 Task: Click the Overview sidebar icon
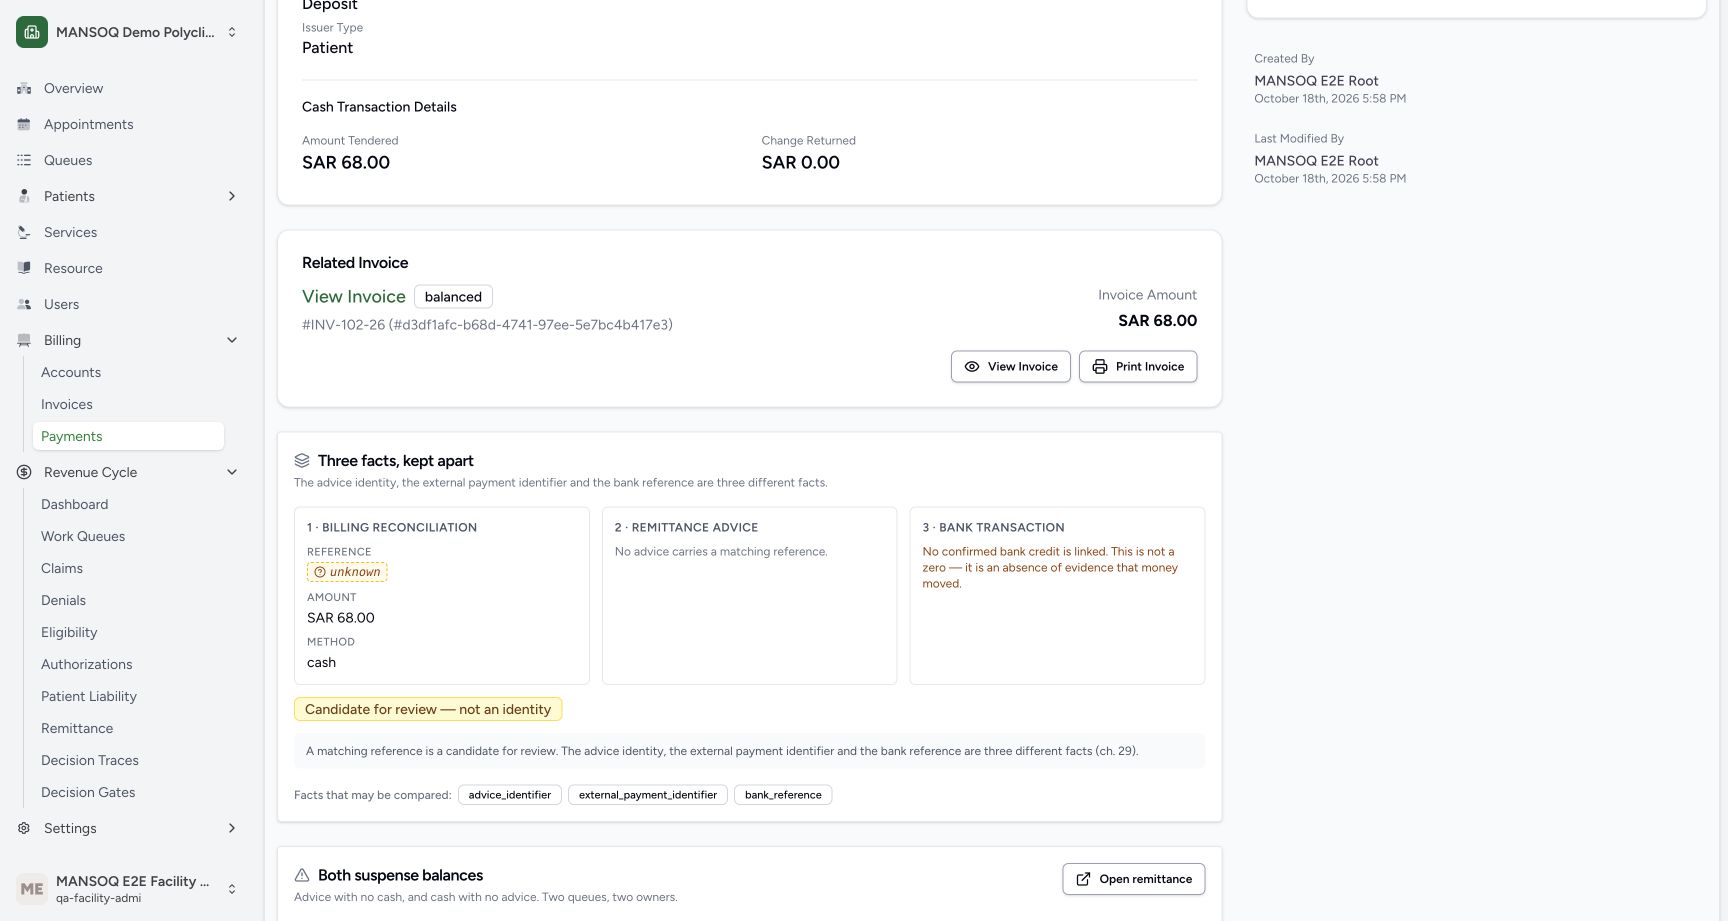pyautogui.click(x=24, y=88)
